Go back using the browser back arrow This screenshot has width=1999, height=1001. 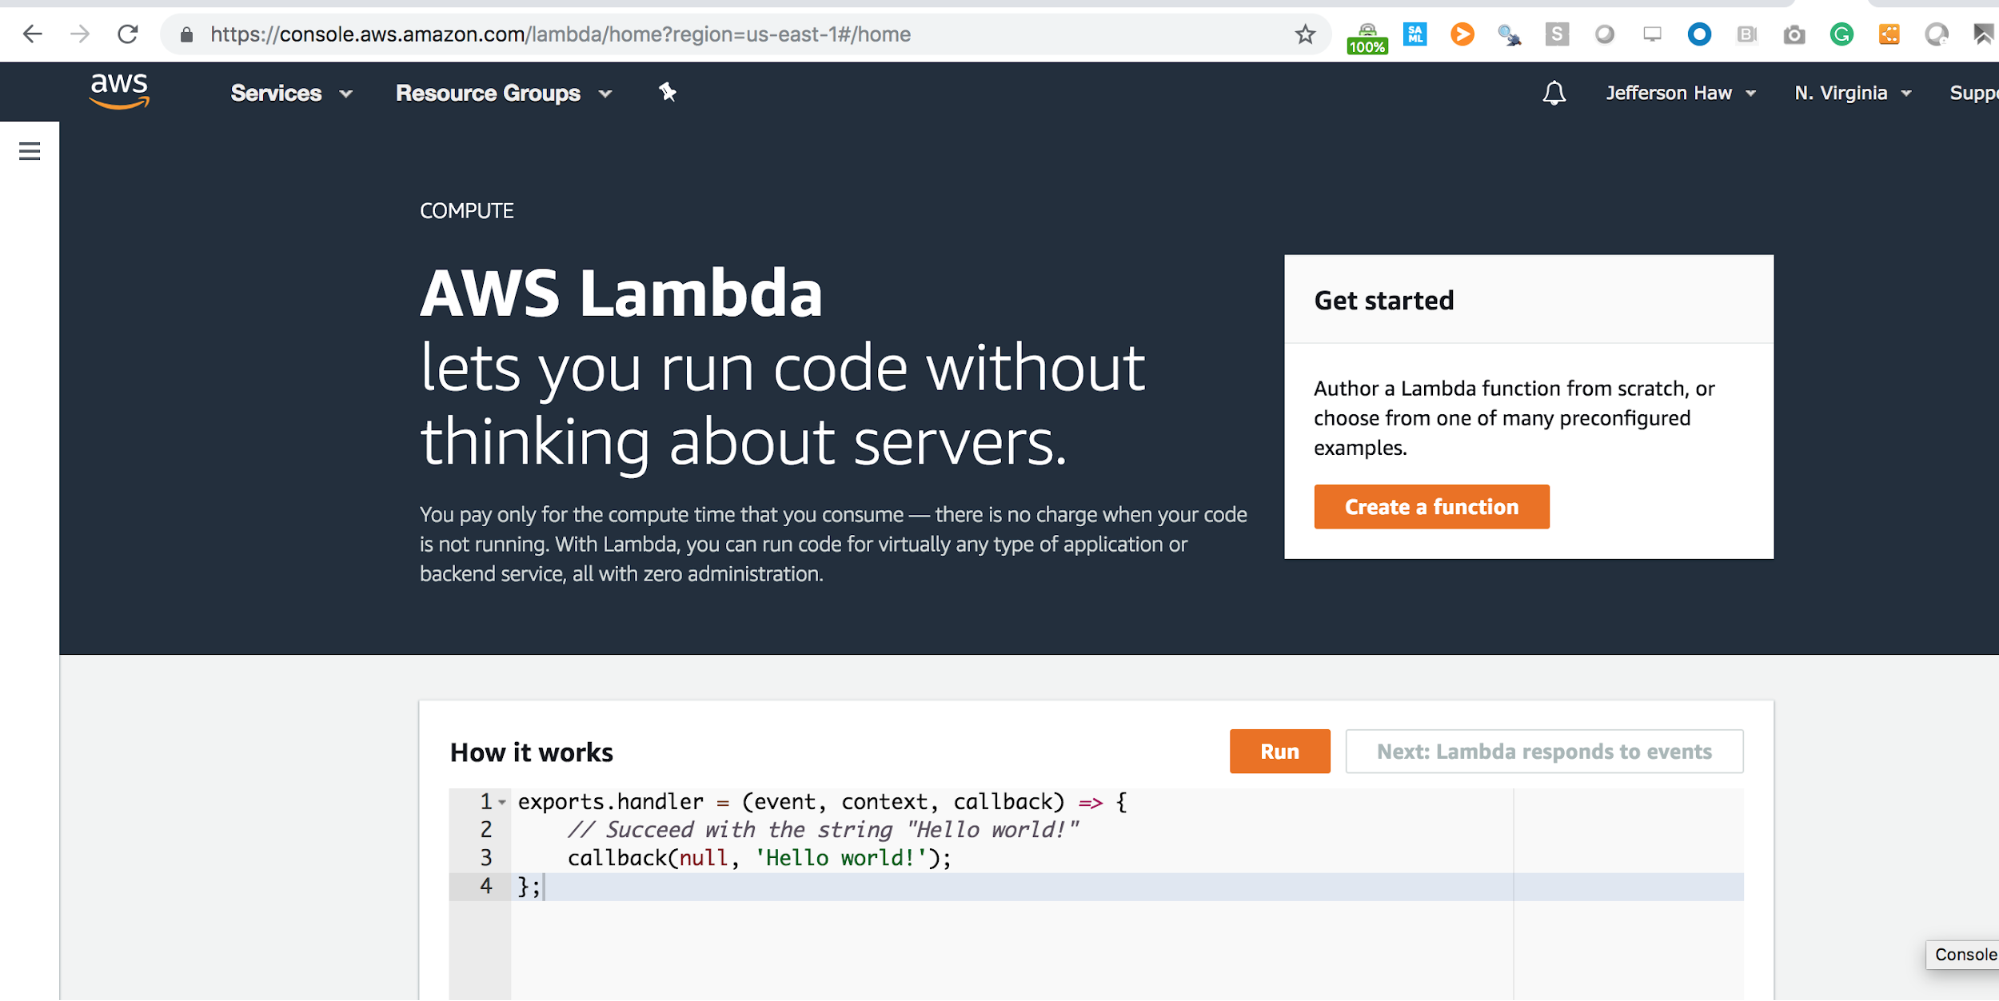point(33,35)
